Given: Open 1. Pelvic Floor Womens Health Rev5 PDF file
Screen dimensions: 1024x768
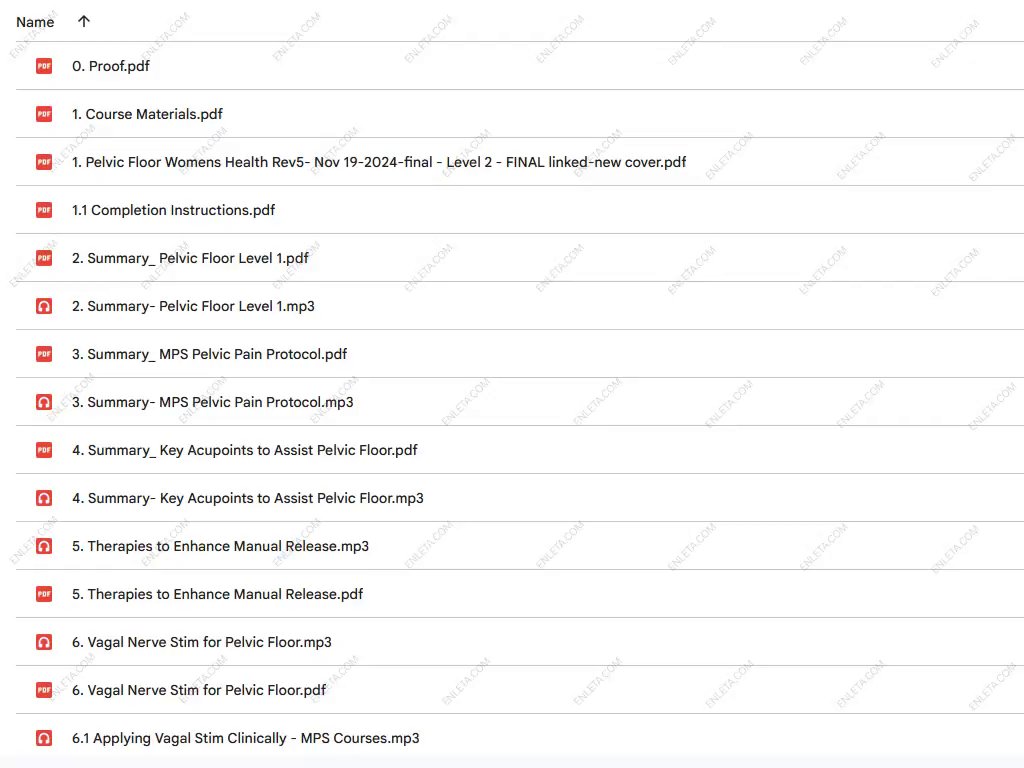Looking at the screenshot, I should pyautogui.click(x=379, y=162).
